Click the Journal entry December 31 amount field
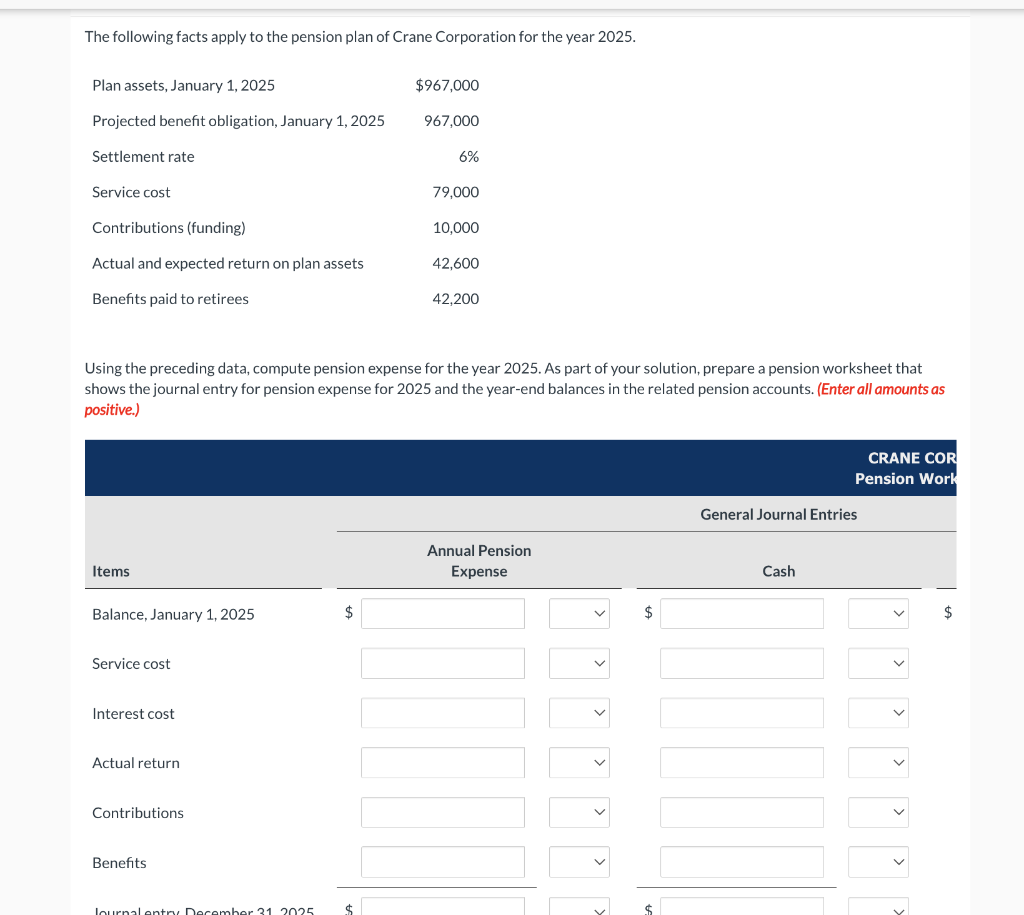This screenshot has width=1024, height=915. pyautogui.click(x=443, y=908)
